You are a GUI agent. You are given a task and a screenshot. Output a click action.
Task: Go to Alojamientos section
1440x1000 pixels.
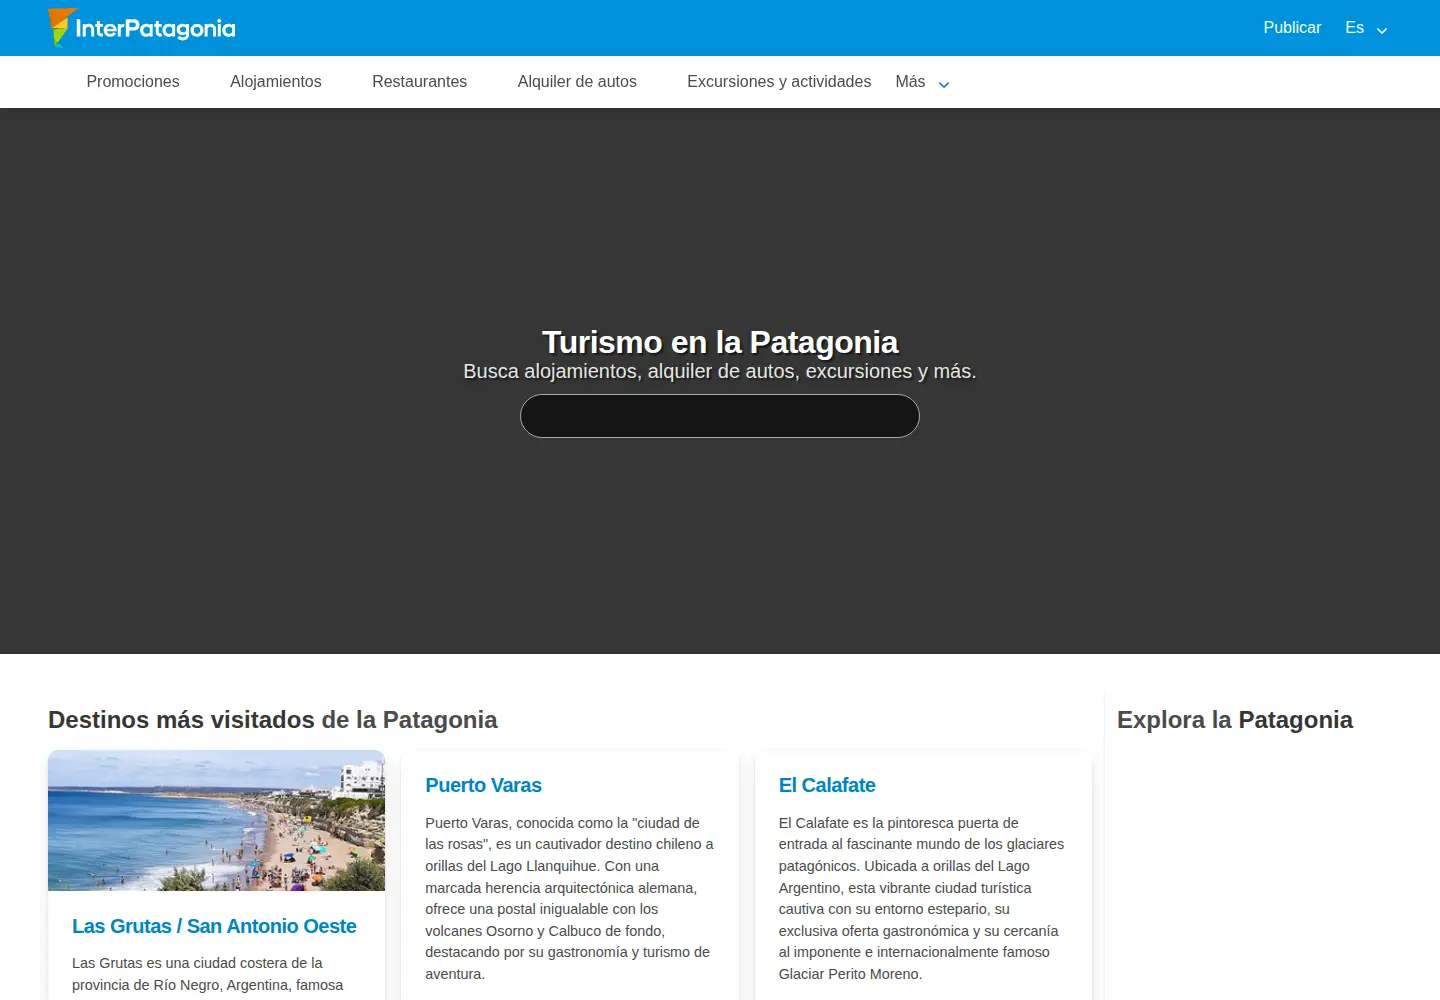(276, 82)
